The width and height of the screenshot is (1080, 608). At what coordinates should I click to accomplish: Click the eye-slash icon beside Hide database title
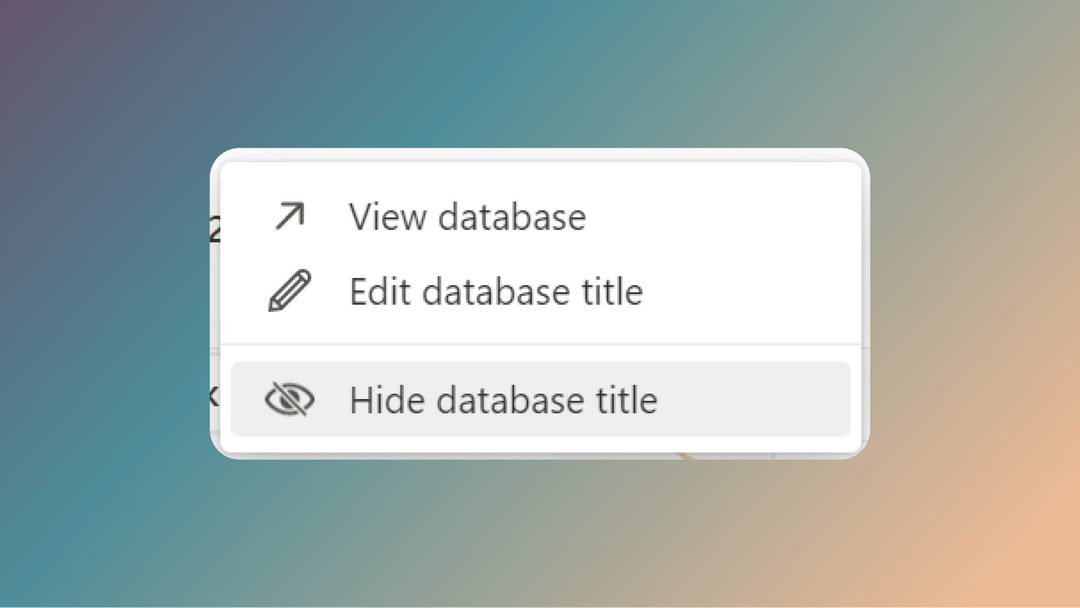coord(289,398)
